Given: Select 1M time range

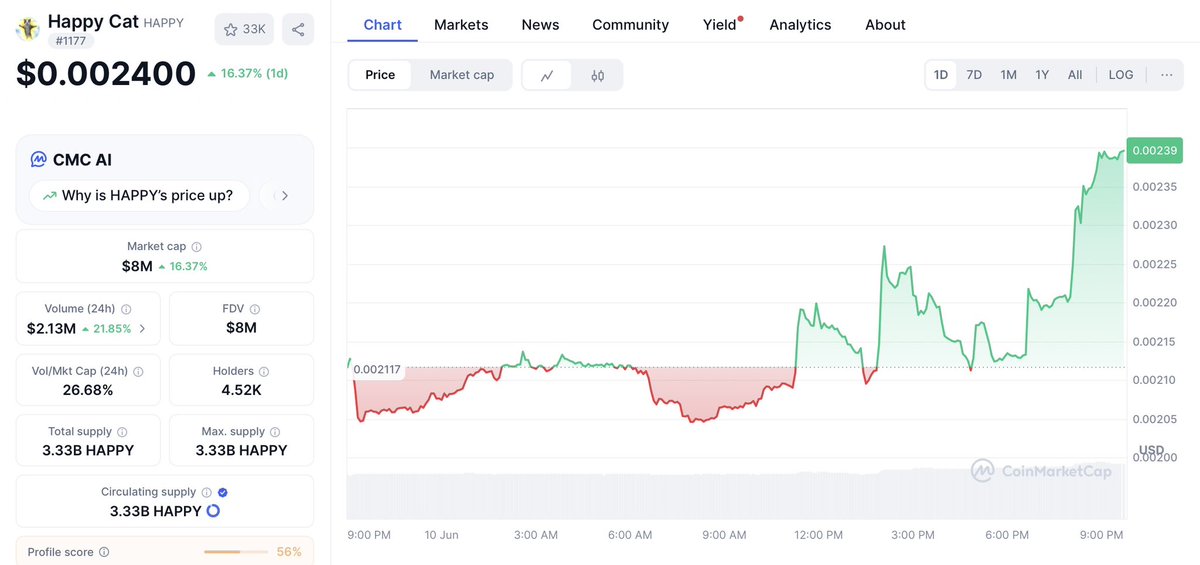Looking at the screenshot, I should click(x=1008, y=75).
